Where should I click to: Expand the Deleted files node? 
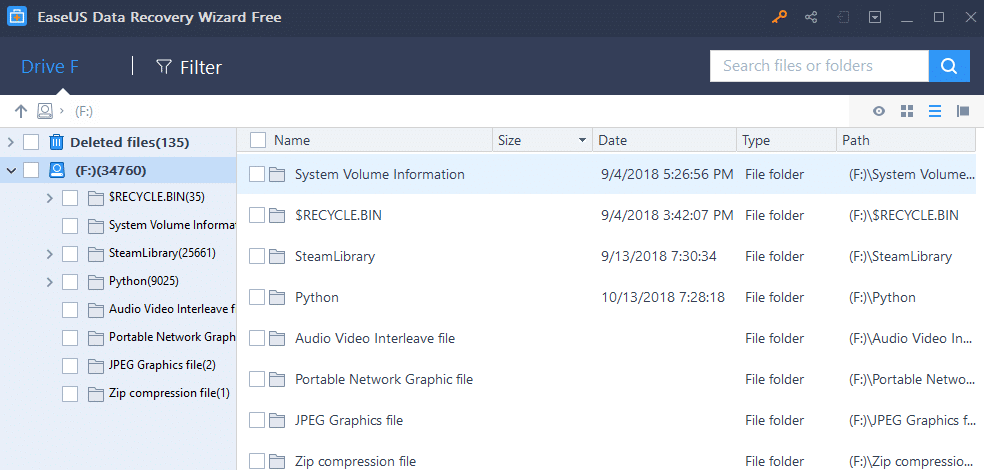(x=10, y=142)
